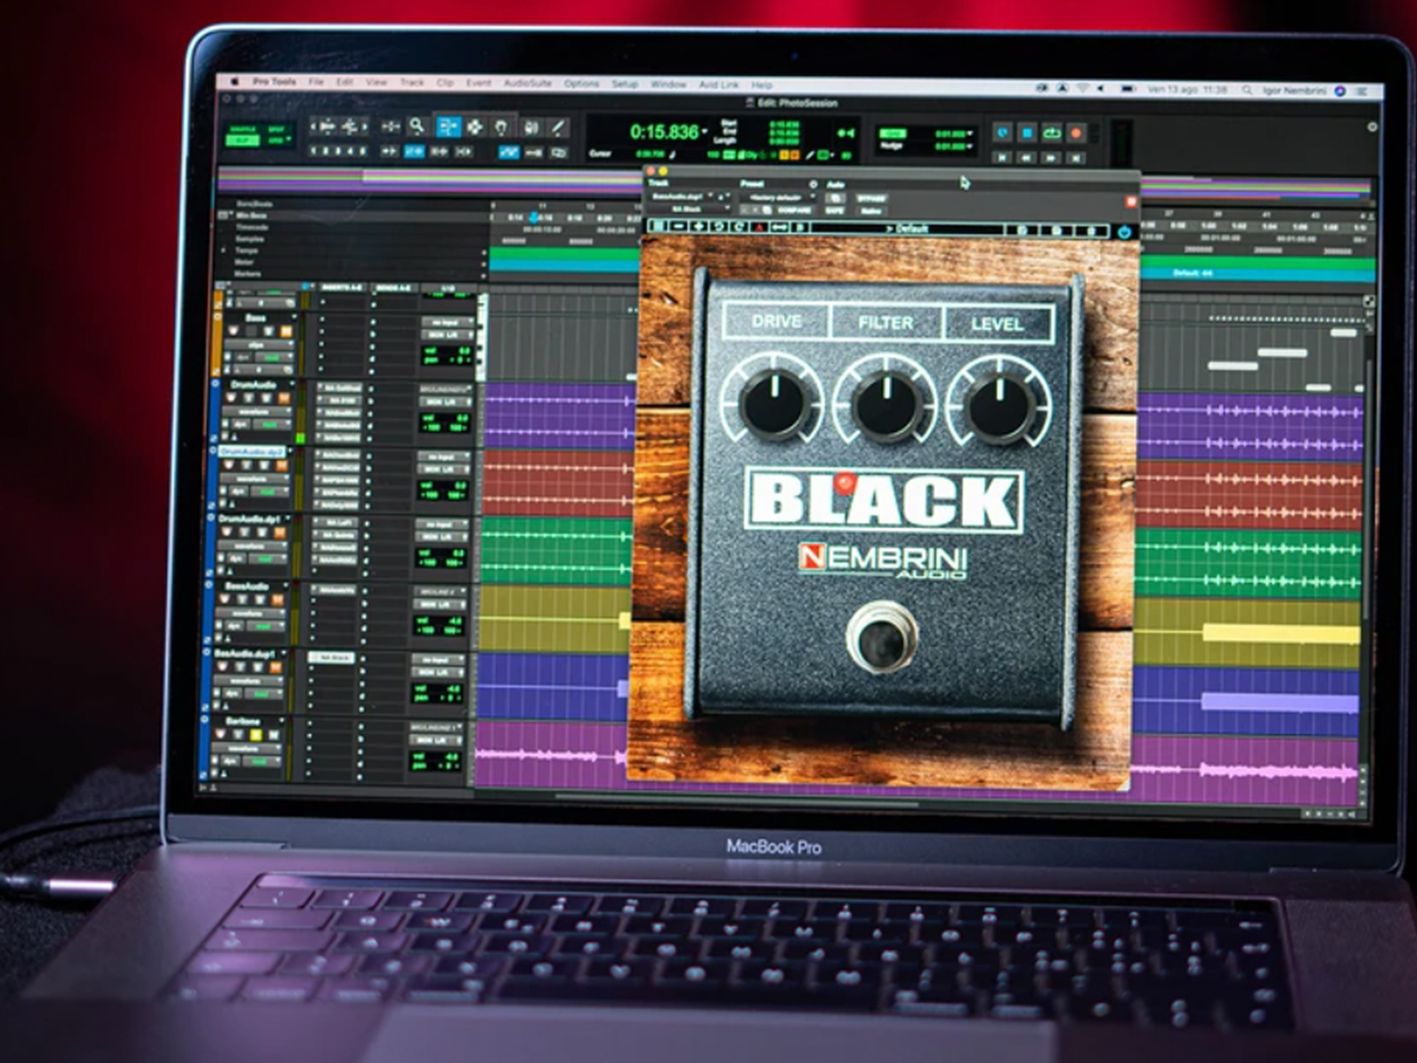The height and width of the screenshot is (1063, 1417).
Task: Click the main counter time display
Action: [664, 132]
